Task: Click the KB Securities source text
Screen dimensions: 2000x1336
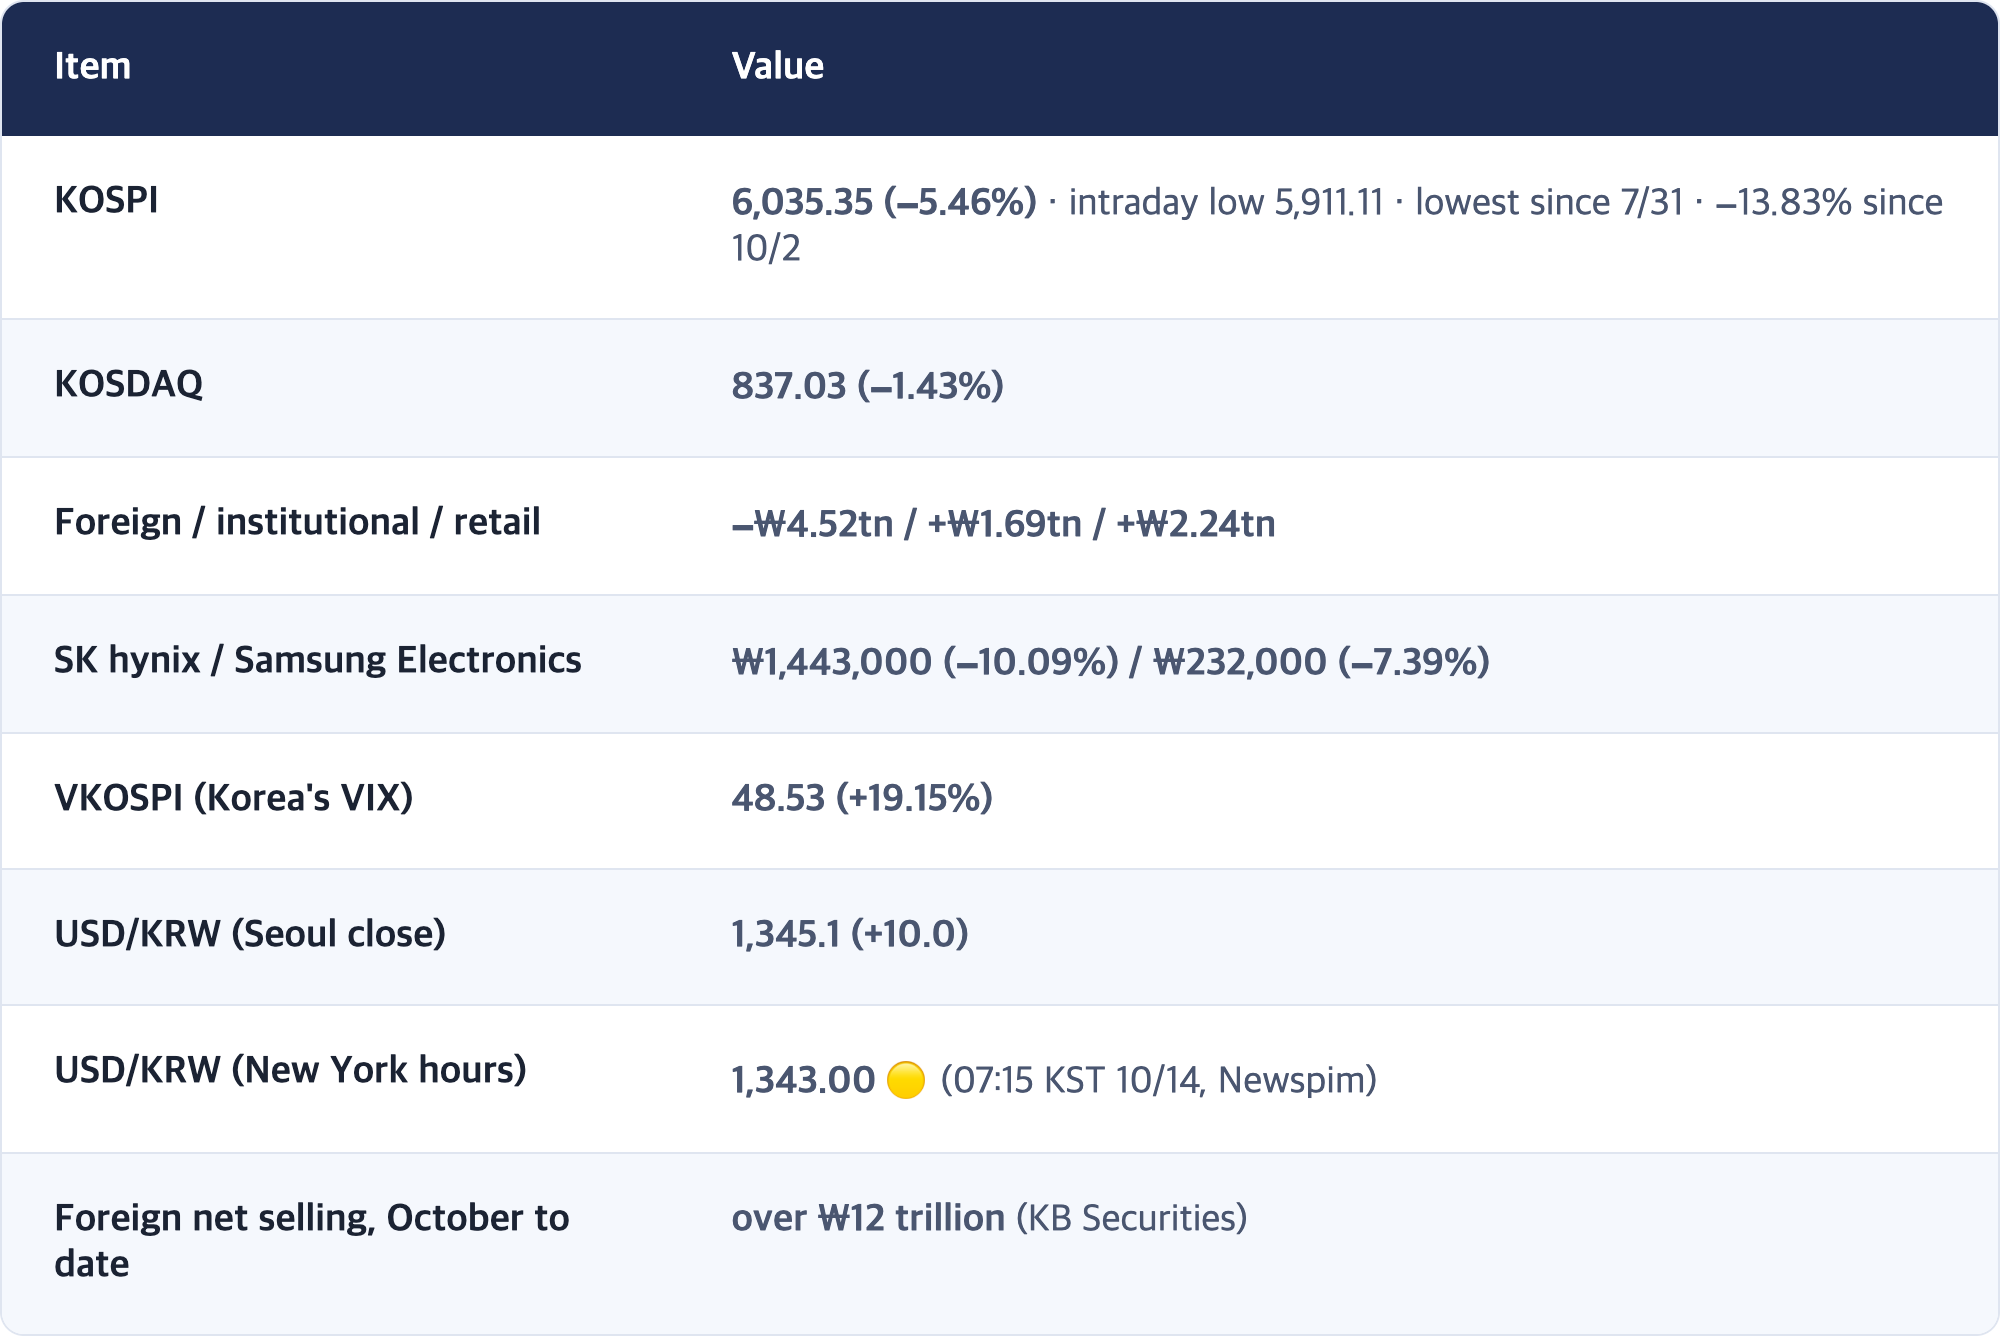Action: (1132, 1218)
